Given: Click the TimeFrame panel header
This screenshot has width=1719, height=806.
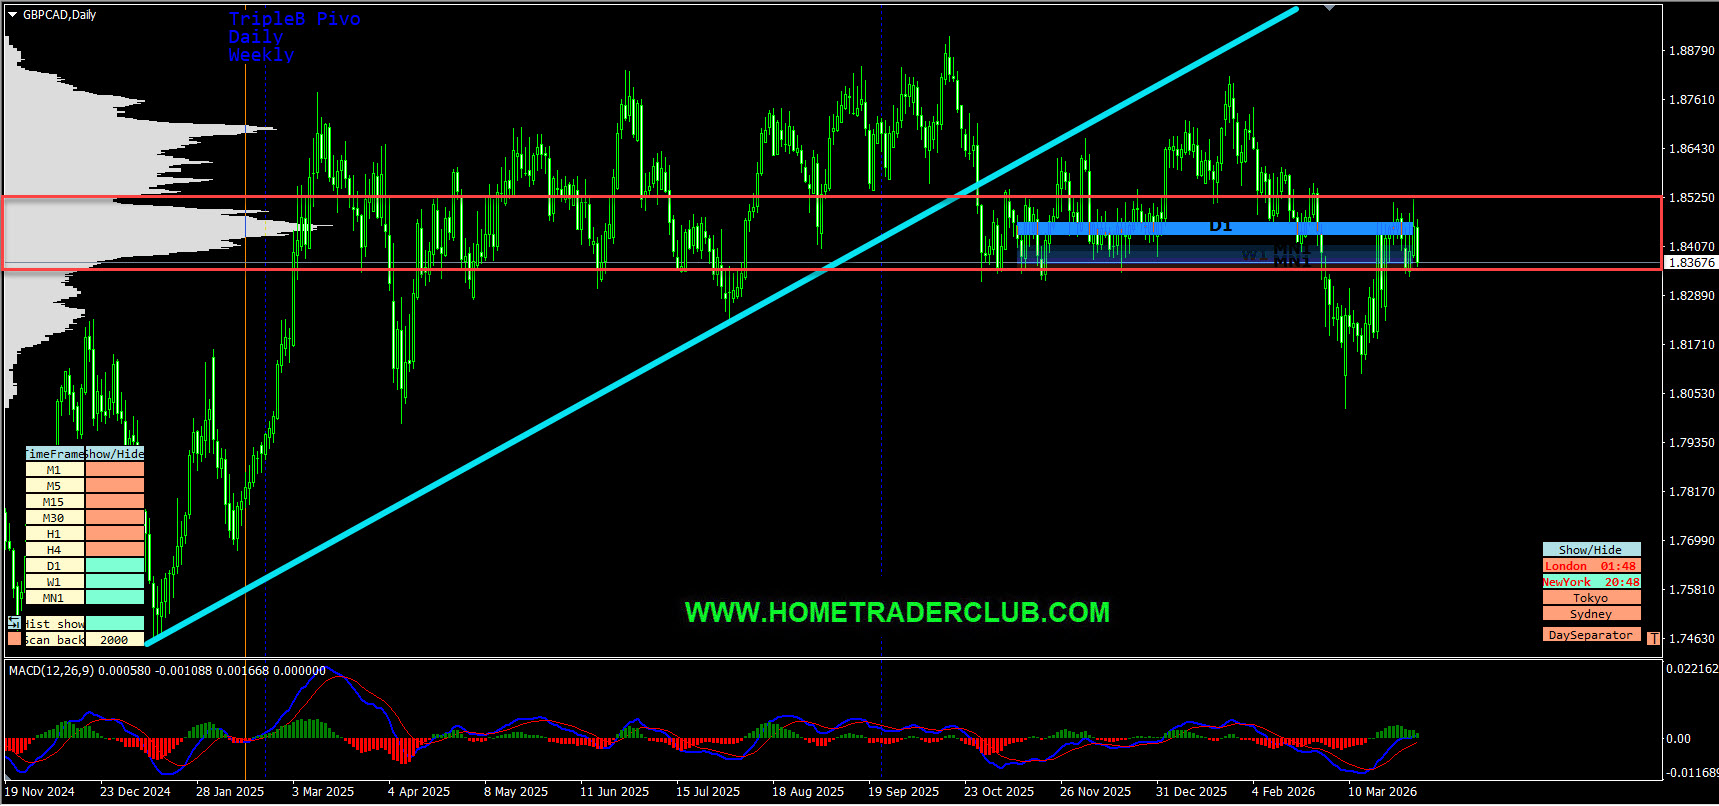Looking at the screenshot, I should click(55, 454).
